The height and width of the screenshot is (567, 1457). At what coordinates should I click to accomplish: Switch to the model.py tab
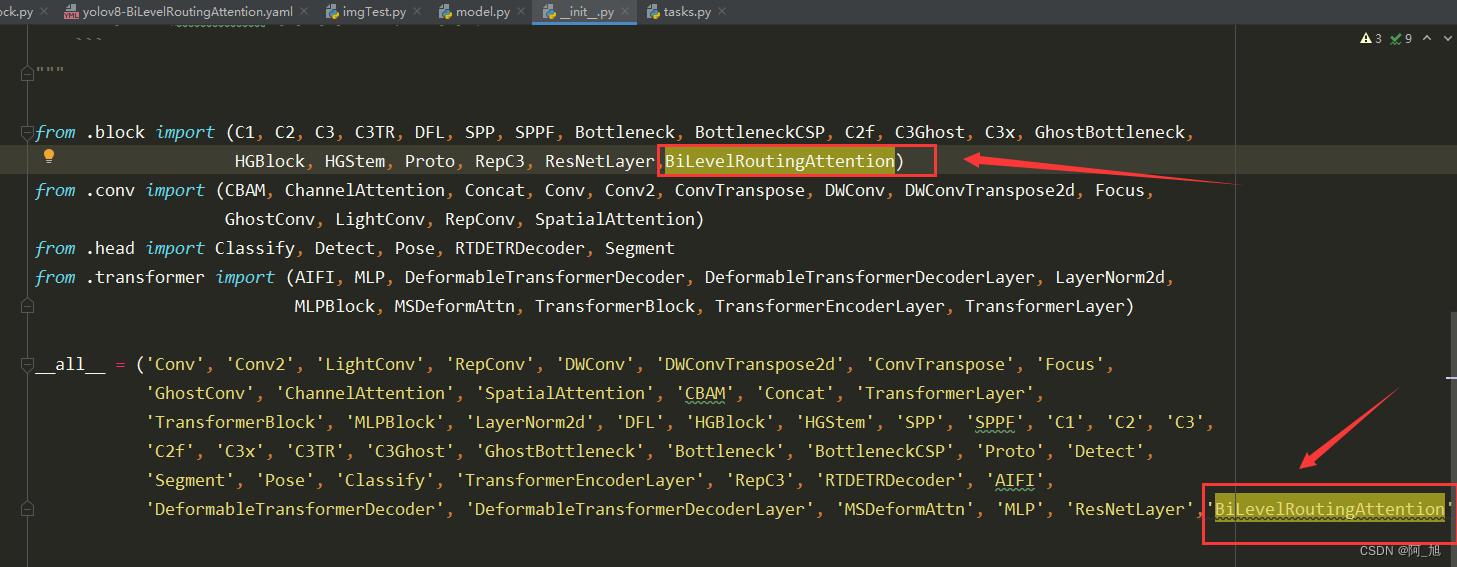483,12
